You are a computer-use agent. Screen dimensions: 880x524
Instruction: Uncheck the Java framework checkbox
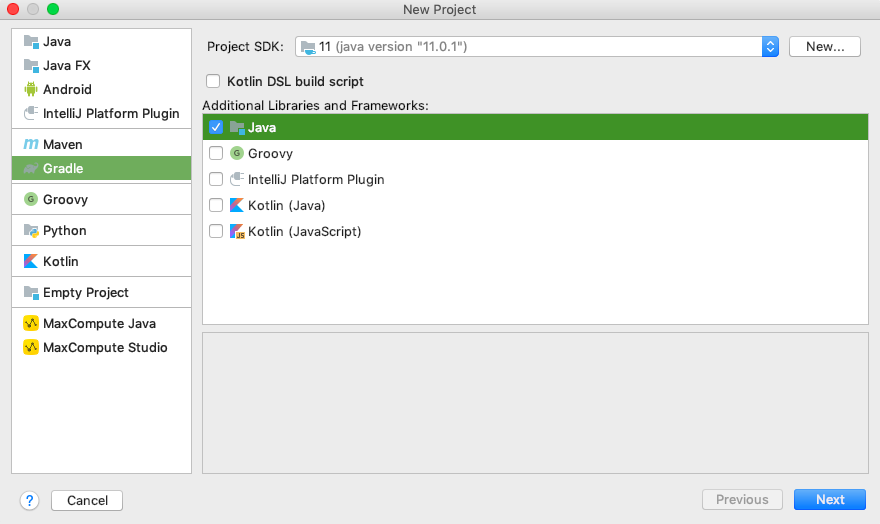pos(216,128)
